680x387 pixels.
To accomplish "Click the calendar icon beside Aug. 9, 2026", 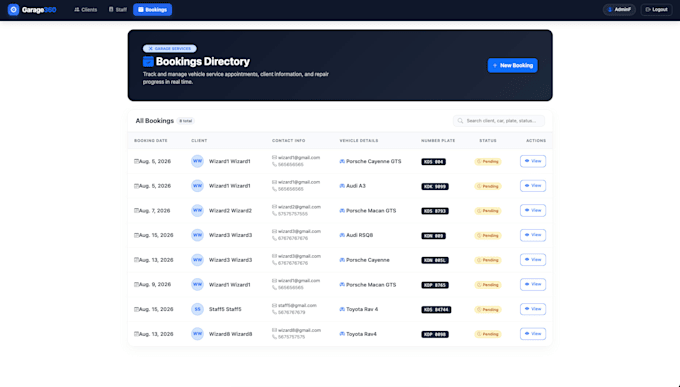I will pos(136,285).
